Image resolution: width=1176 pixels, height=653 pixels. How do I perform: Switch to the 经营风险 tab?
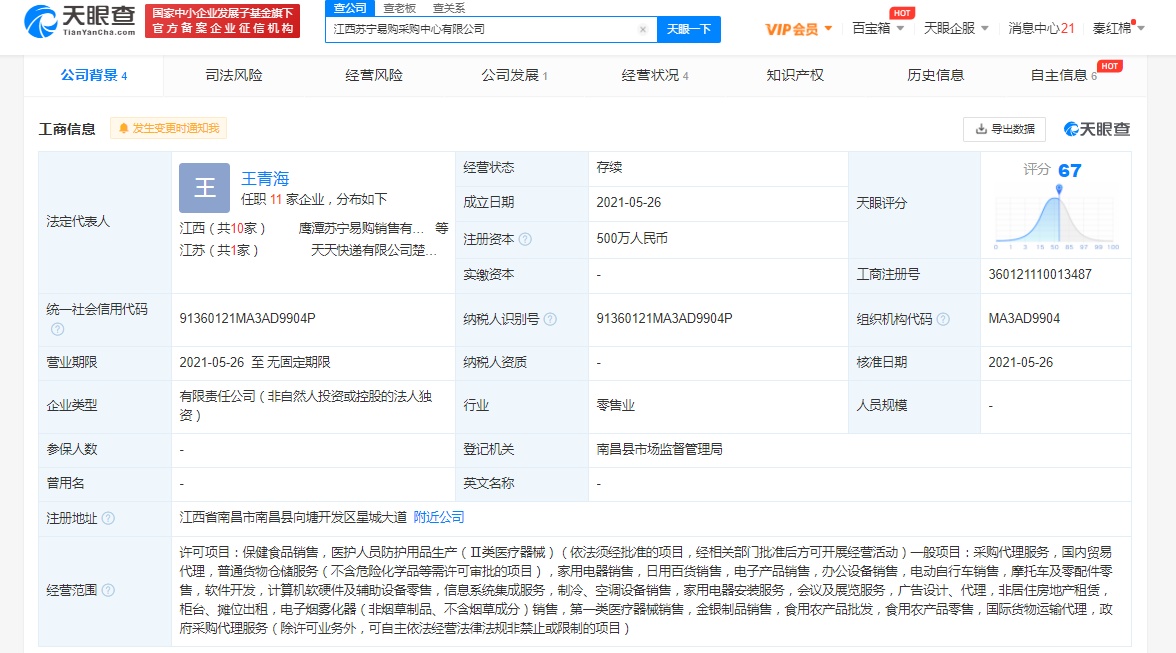point(374,76)
